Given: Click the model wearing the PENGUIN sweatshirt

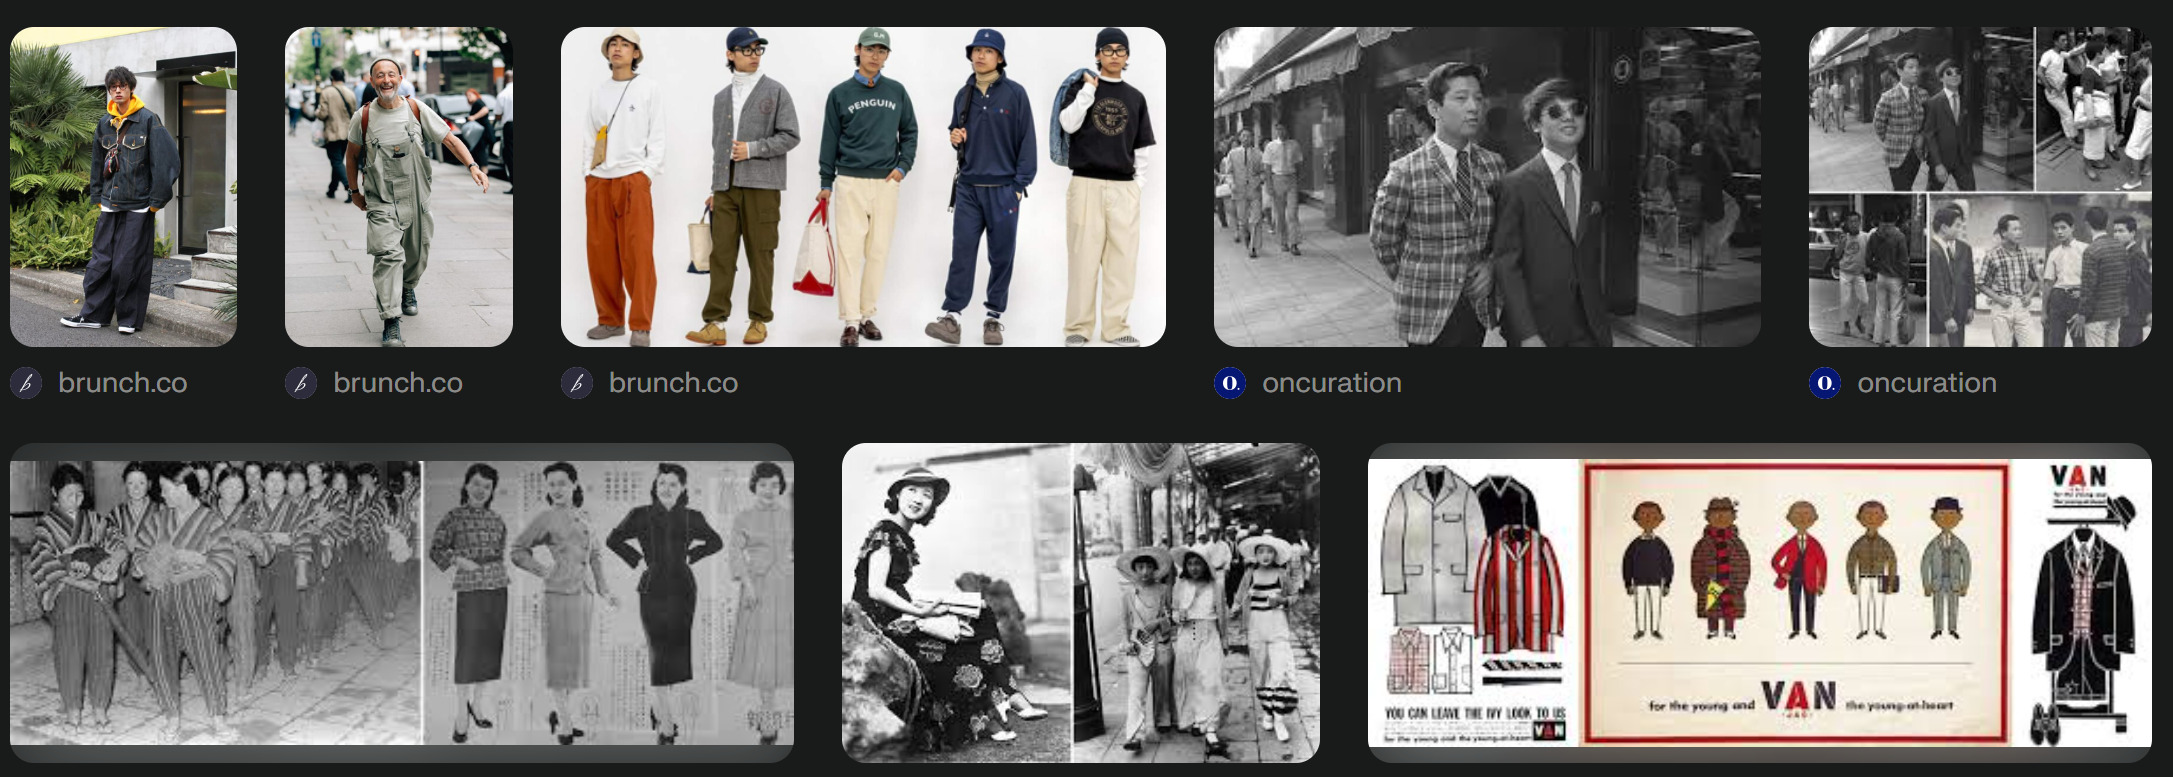Looking at the screenshot, I should [x=866, y=190].
